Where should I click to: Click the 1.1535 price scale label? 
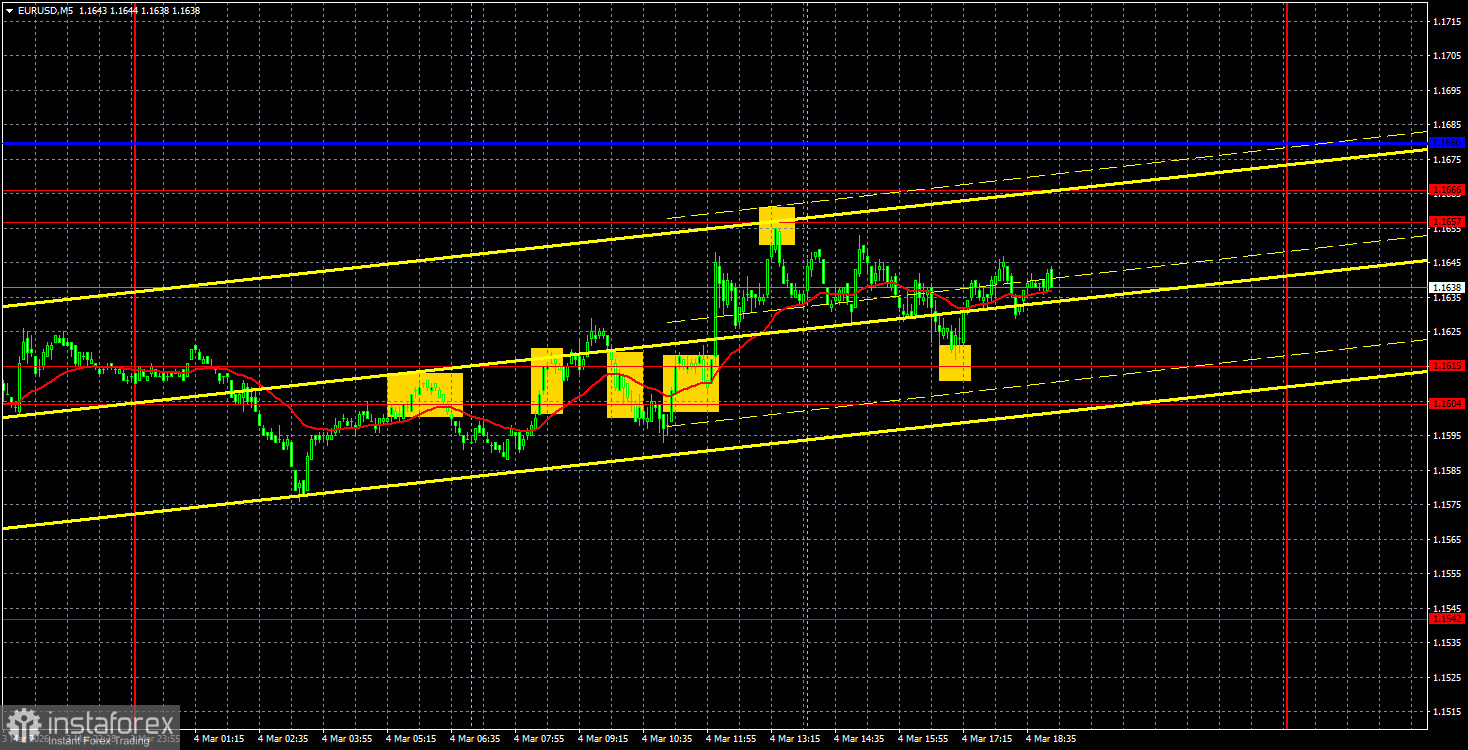pos(1447,642)
